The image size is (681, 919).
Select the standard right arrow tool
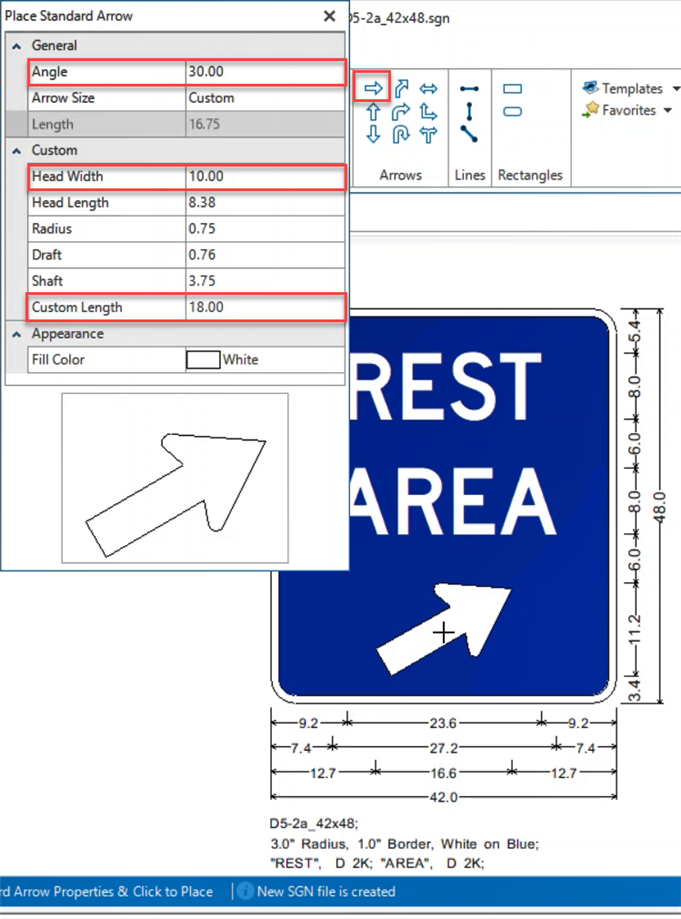pos(373,89)
